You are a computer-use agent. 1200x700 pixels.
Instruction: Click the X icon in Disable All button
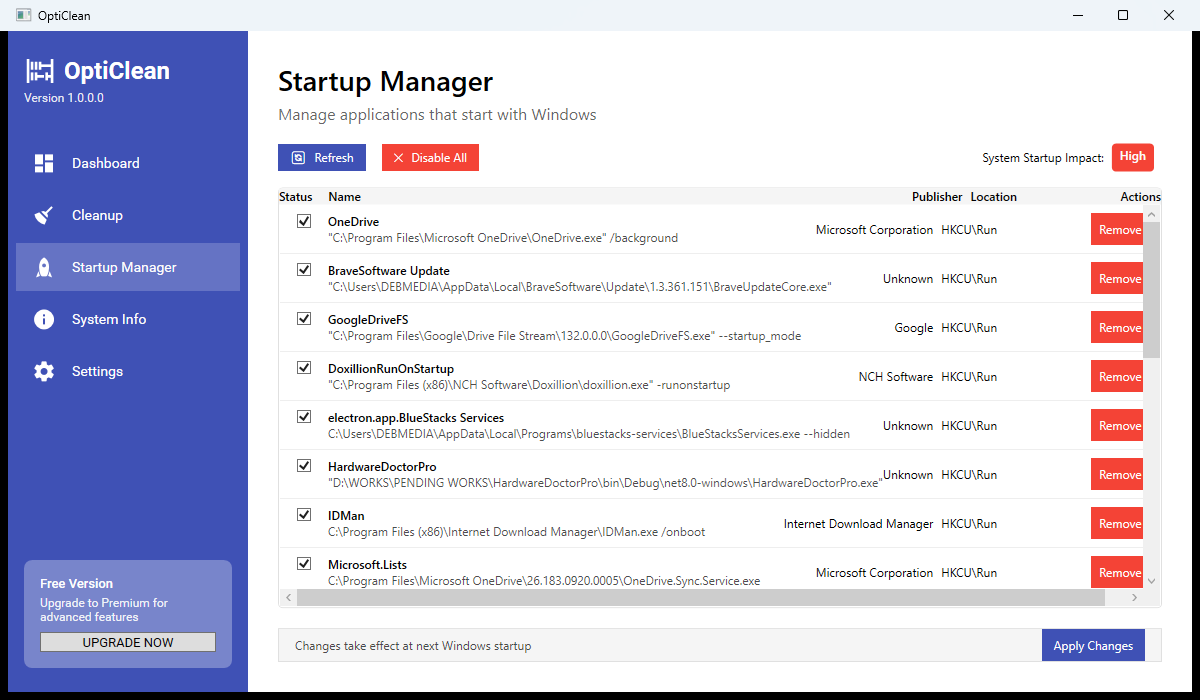[398, 158]
